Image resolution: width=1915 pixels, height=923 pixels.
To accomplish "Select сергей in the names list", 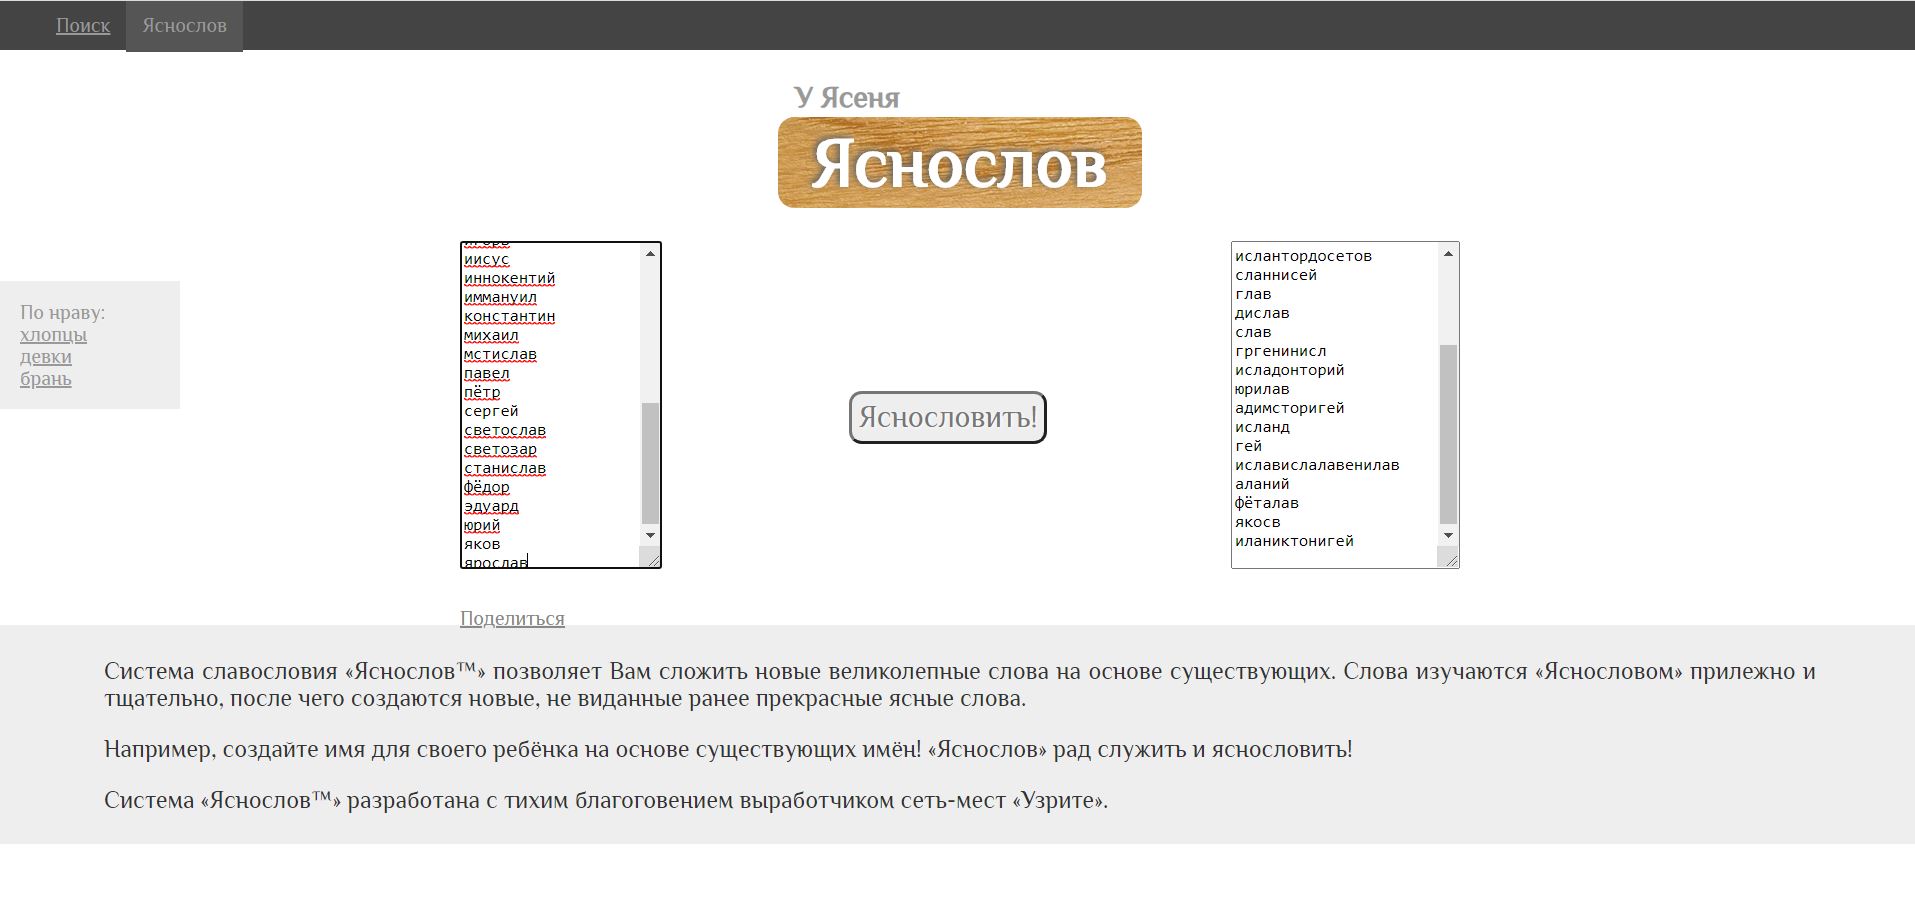I will coord(491,410).
